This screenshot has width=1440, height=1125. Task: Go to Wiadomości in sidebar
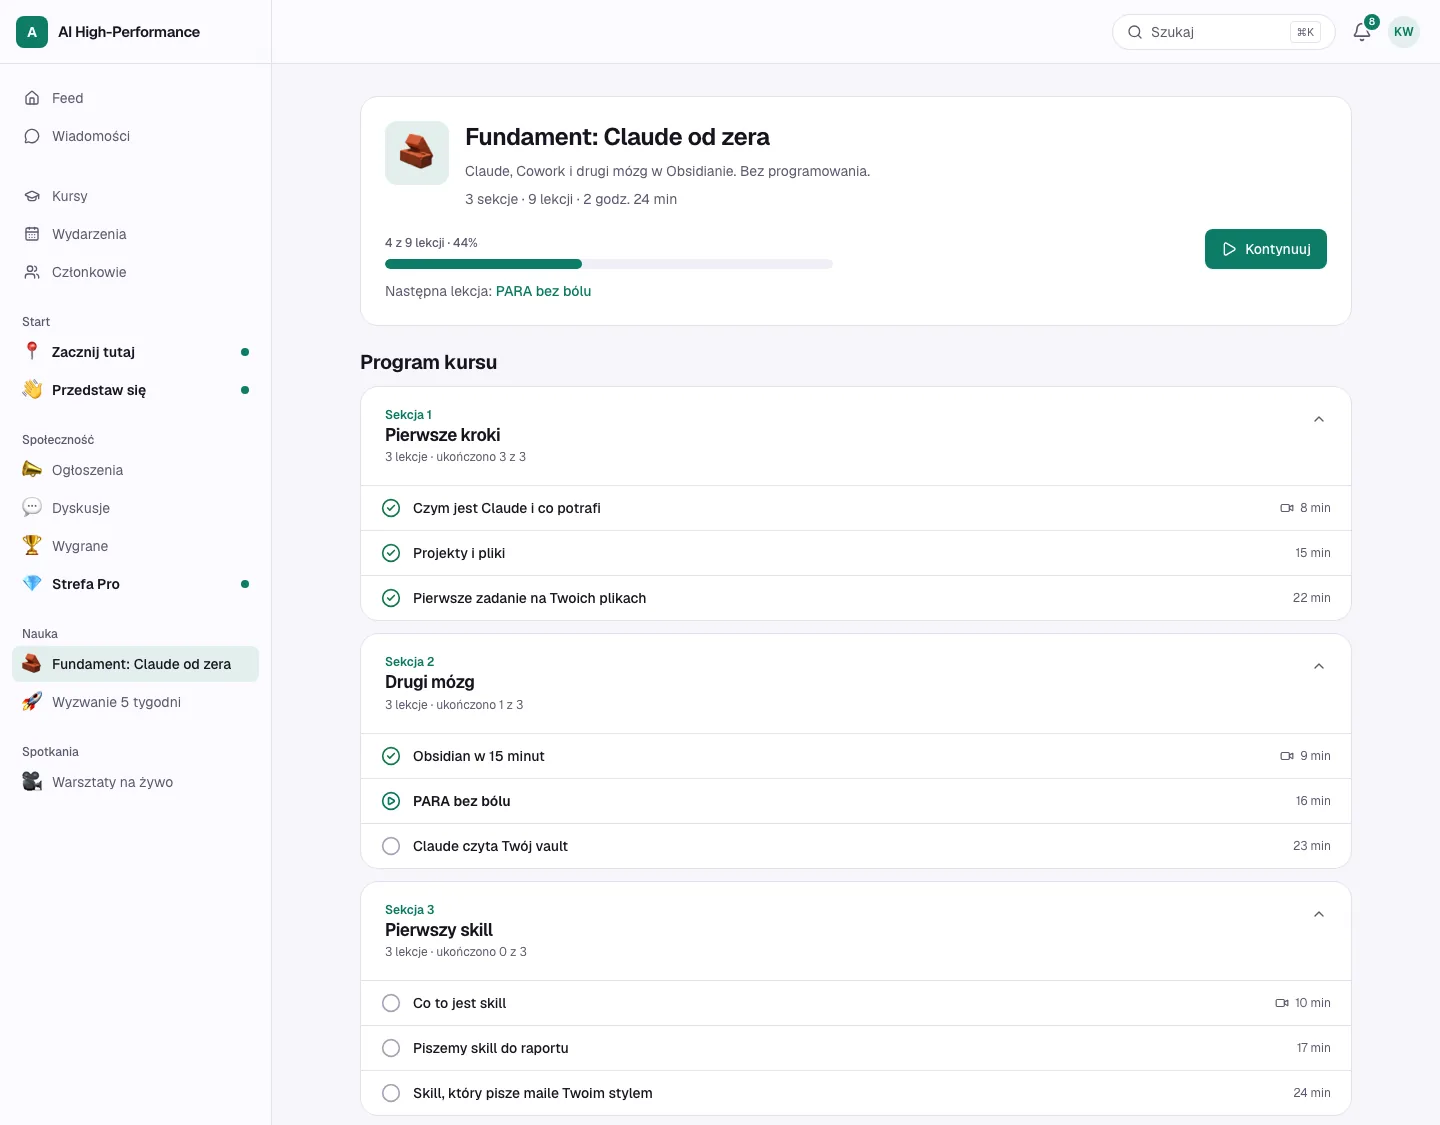tap(135, 136)
